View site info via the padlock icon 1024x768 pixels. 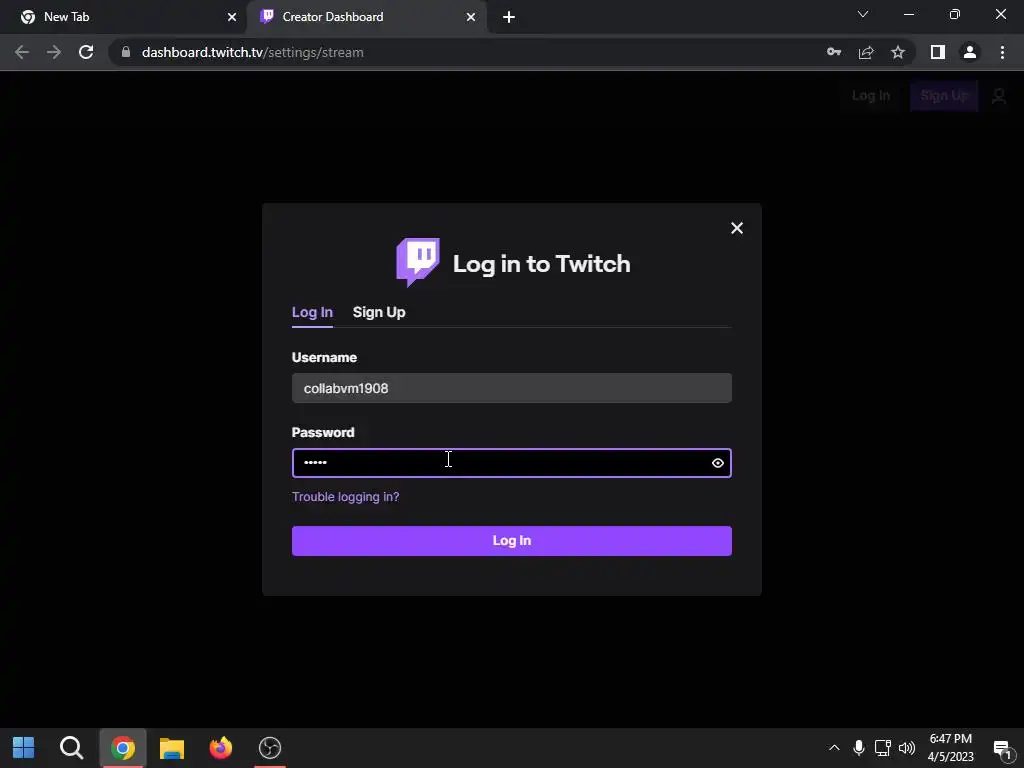pyautogui.click(x=126, y=52)
